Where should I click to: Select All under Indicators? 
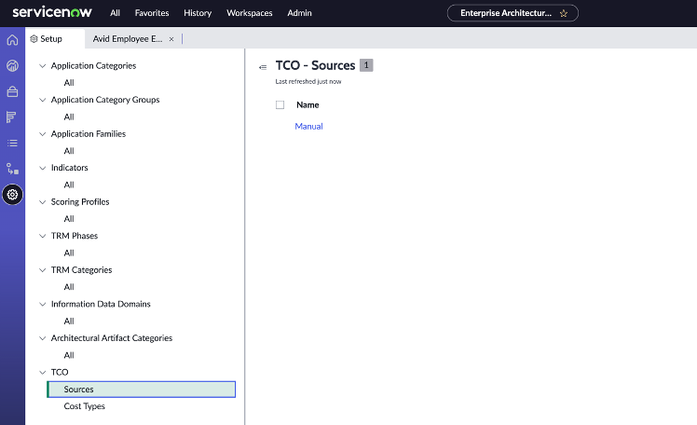coord(69,185)
